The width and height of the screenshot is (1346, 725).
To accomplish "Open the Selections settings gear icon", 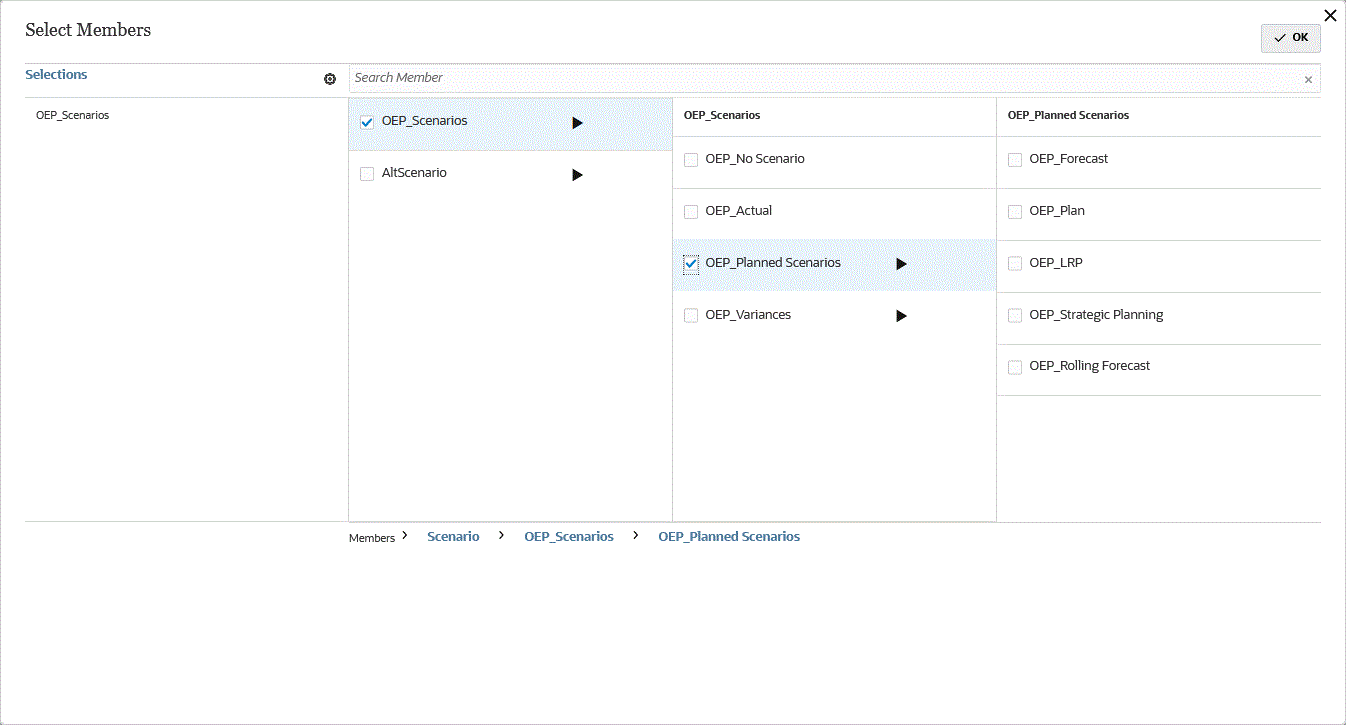I will [x=330, y=79].
